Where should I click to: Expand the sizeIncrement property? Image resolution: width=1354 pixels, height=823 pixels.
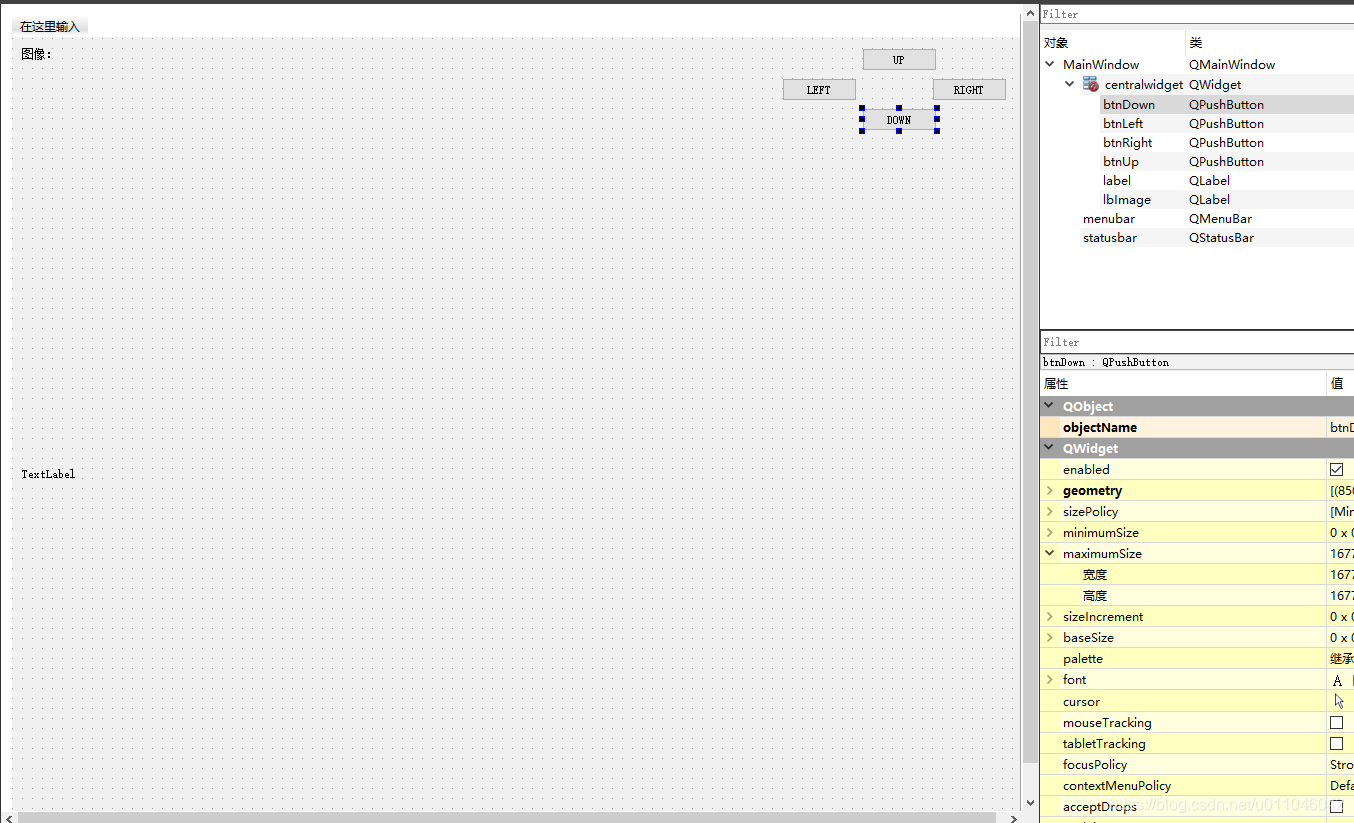click(1049, 616)
